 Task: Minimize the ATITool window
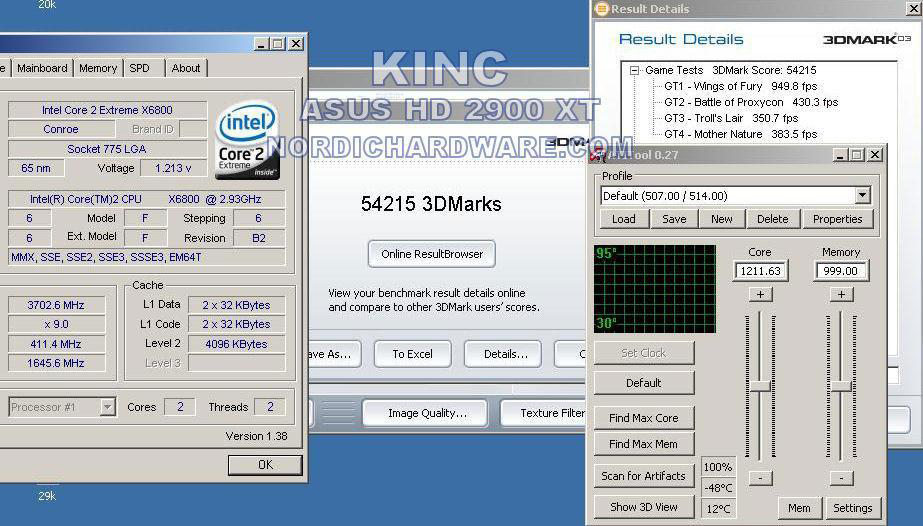(x=837, y=154)
